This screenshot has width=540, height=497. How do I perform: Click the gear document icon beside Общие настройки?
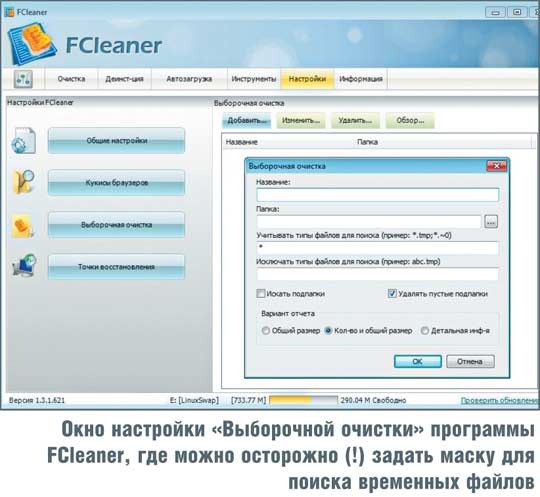pos(23,141)
